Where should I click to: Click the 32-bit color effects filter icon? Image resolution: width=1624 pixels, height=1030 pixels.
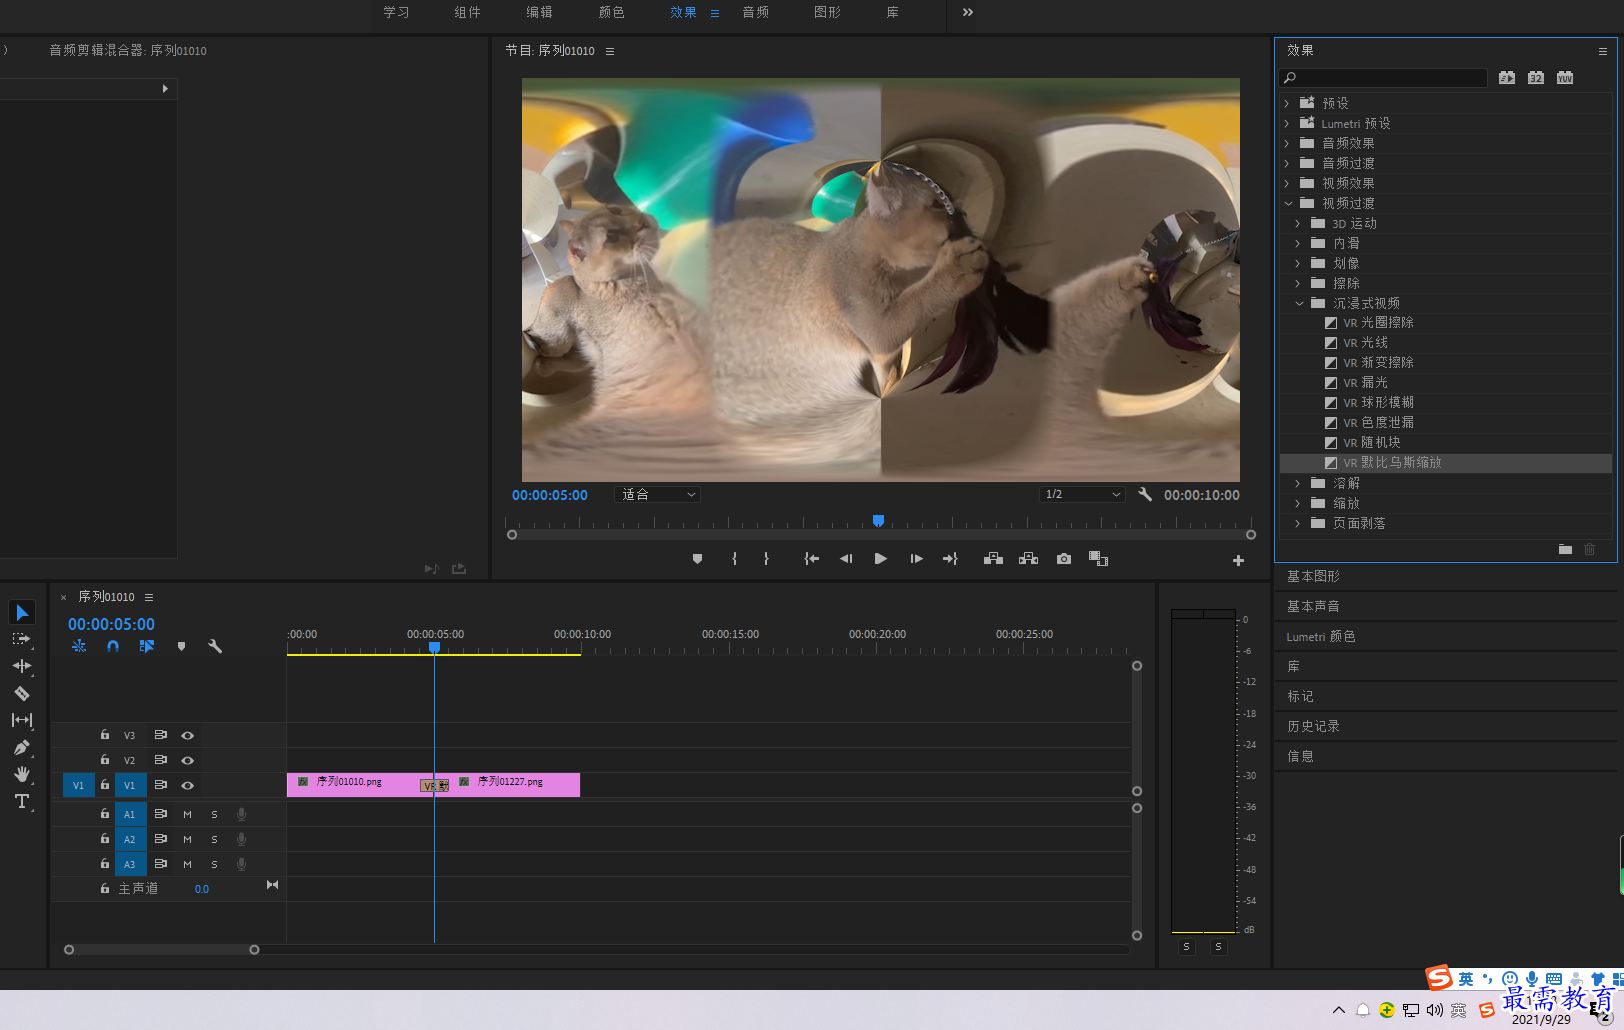(1536, 78)
